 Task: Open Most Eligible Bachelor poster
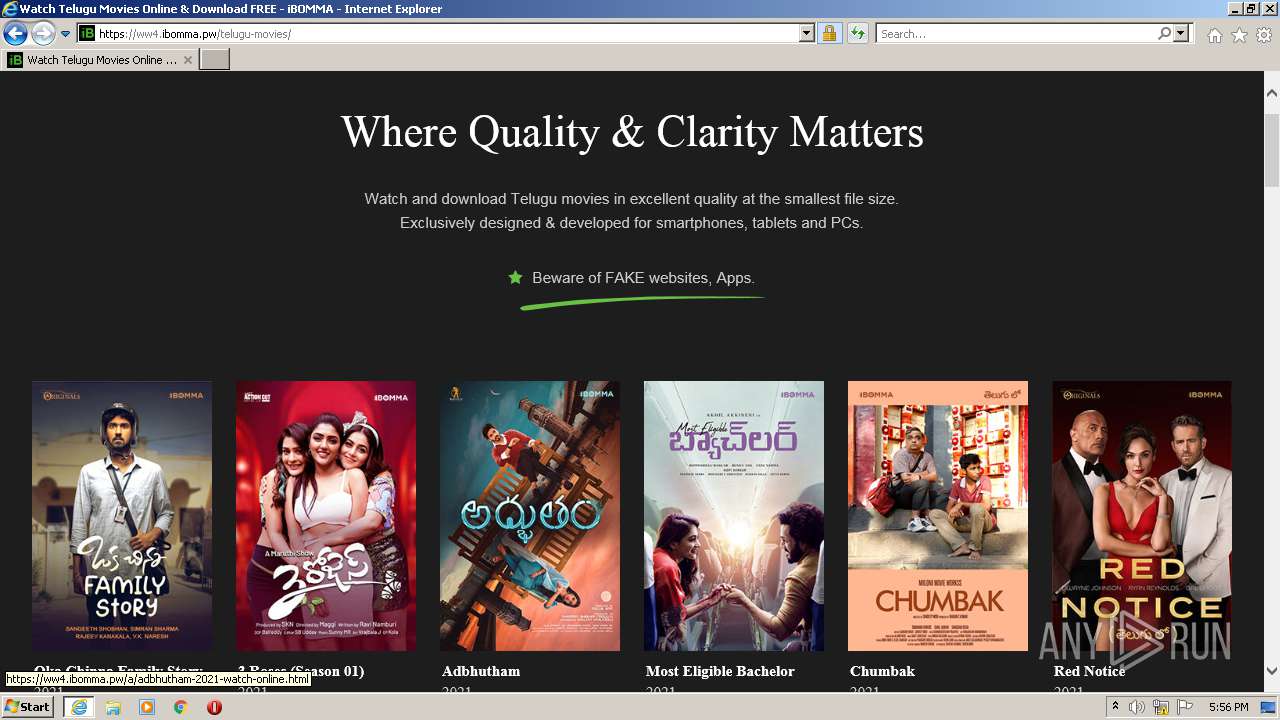click(734, 516)
